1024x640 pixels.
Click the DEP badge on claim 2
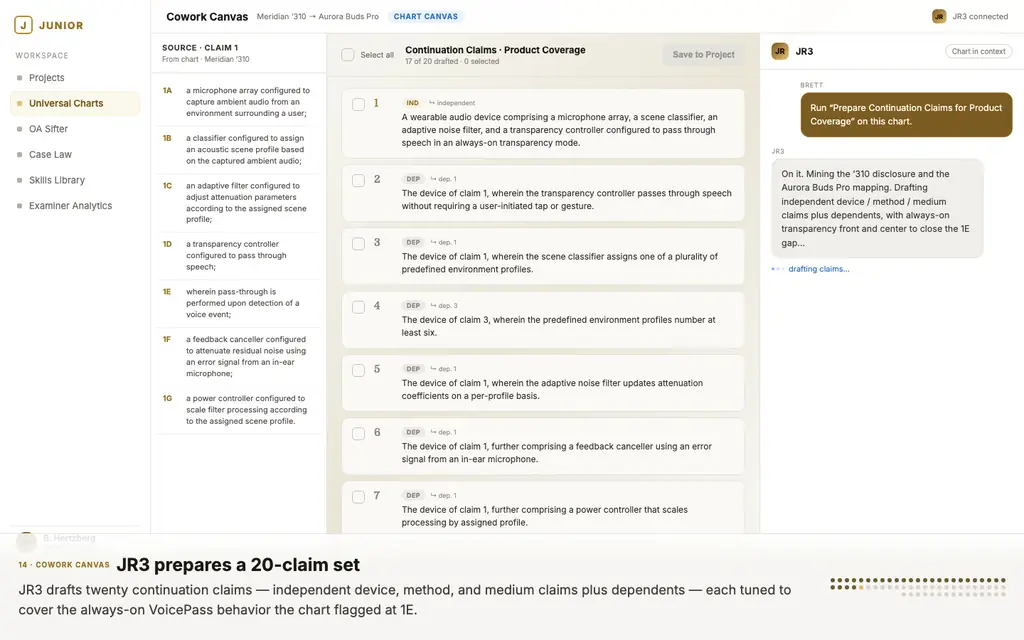pyautogui.click(x=413, y=179)
